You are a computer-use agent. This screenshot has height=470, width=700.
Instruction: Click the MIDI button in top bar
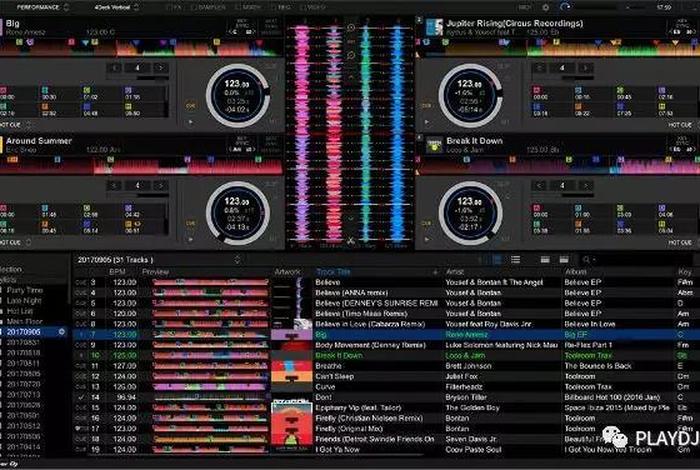[525, 8]
